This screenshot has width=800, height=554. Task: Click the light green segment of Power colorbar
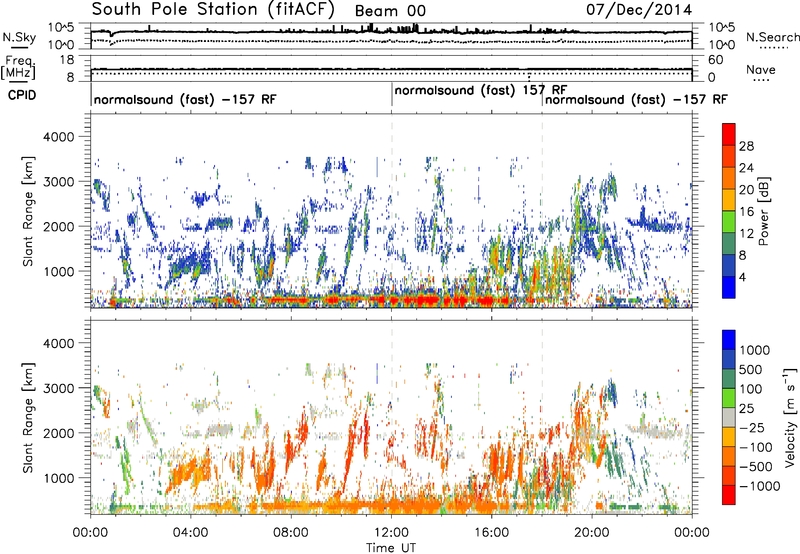click(x=729, y=221)
